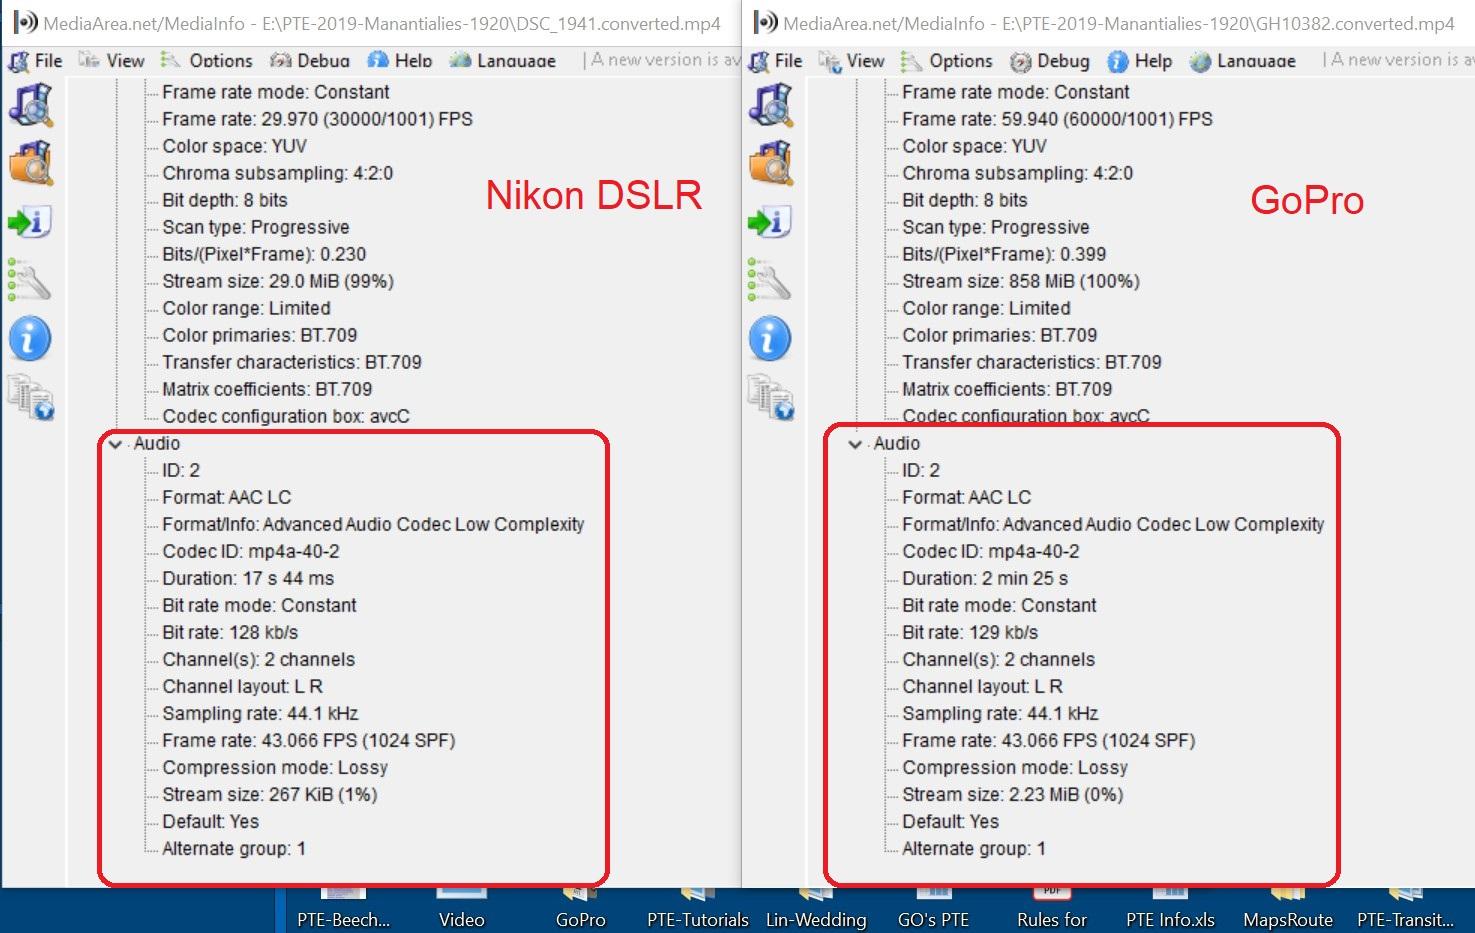1475x933 pixels.
Task: Click Open File icon in DSC_1941 window sidebar
Action: tap(30, 105)
